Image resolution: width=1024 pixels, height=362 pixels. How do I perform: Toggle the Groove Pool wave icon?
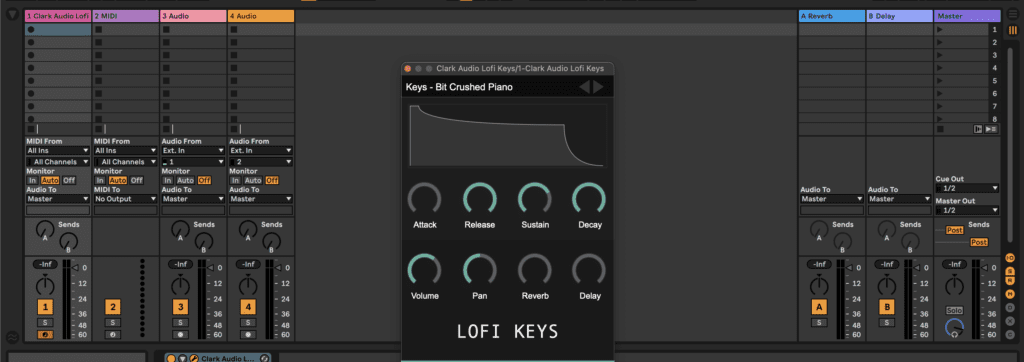pyautogui.click(x=12, y=337)
